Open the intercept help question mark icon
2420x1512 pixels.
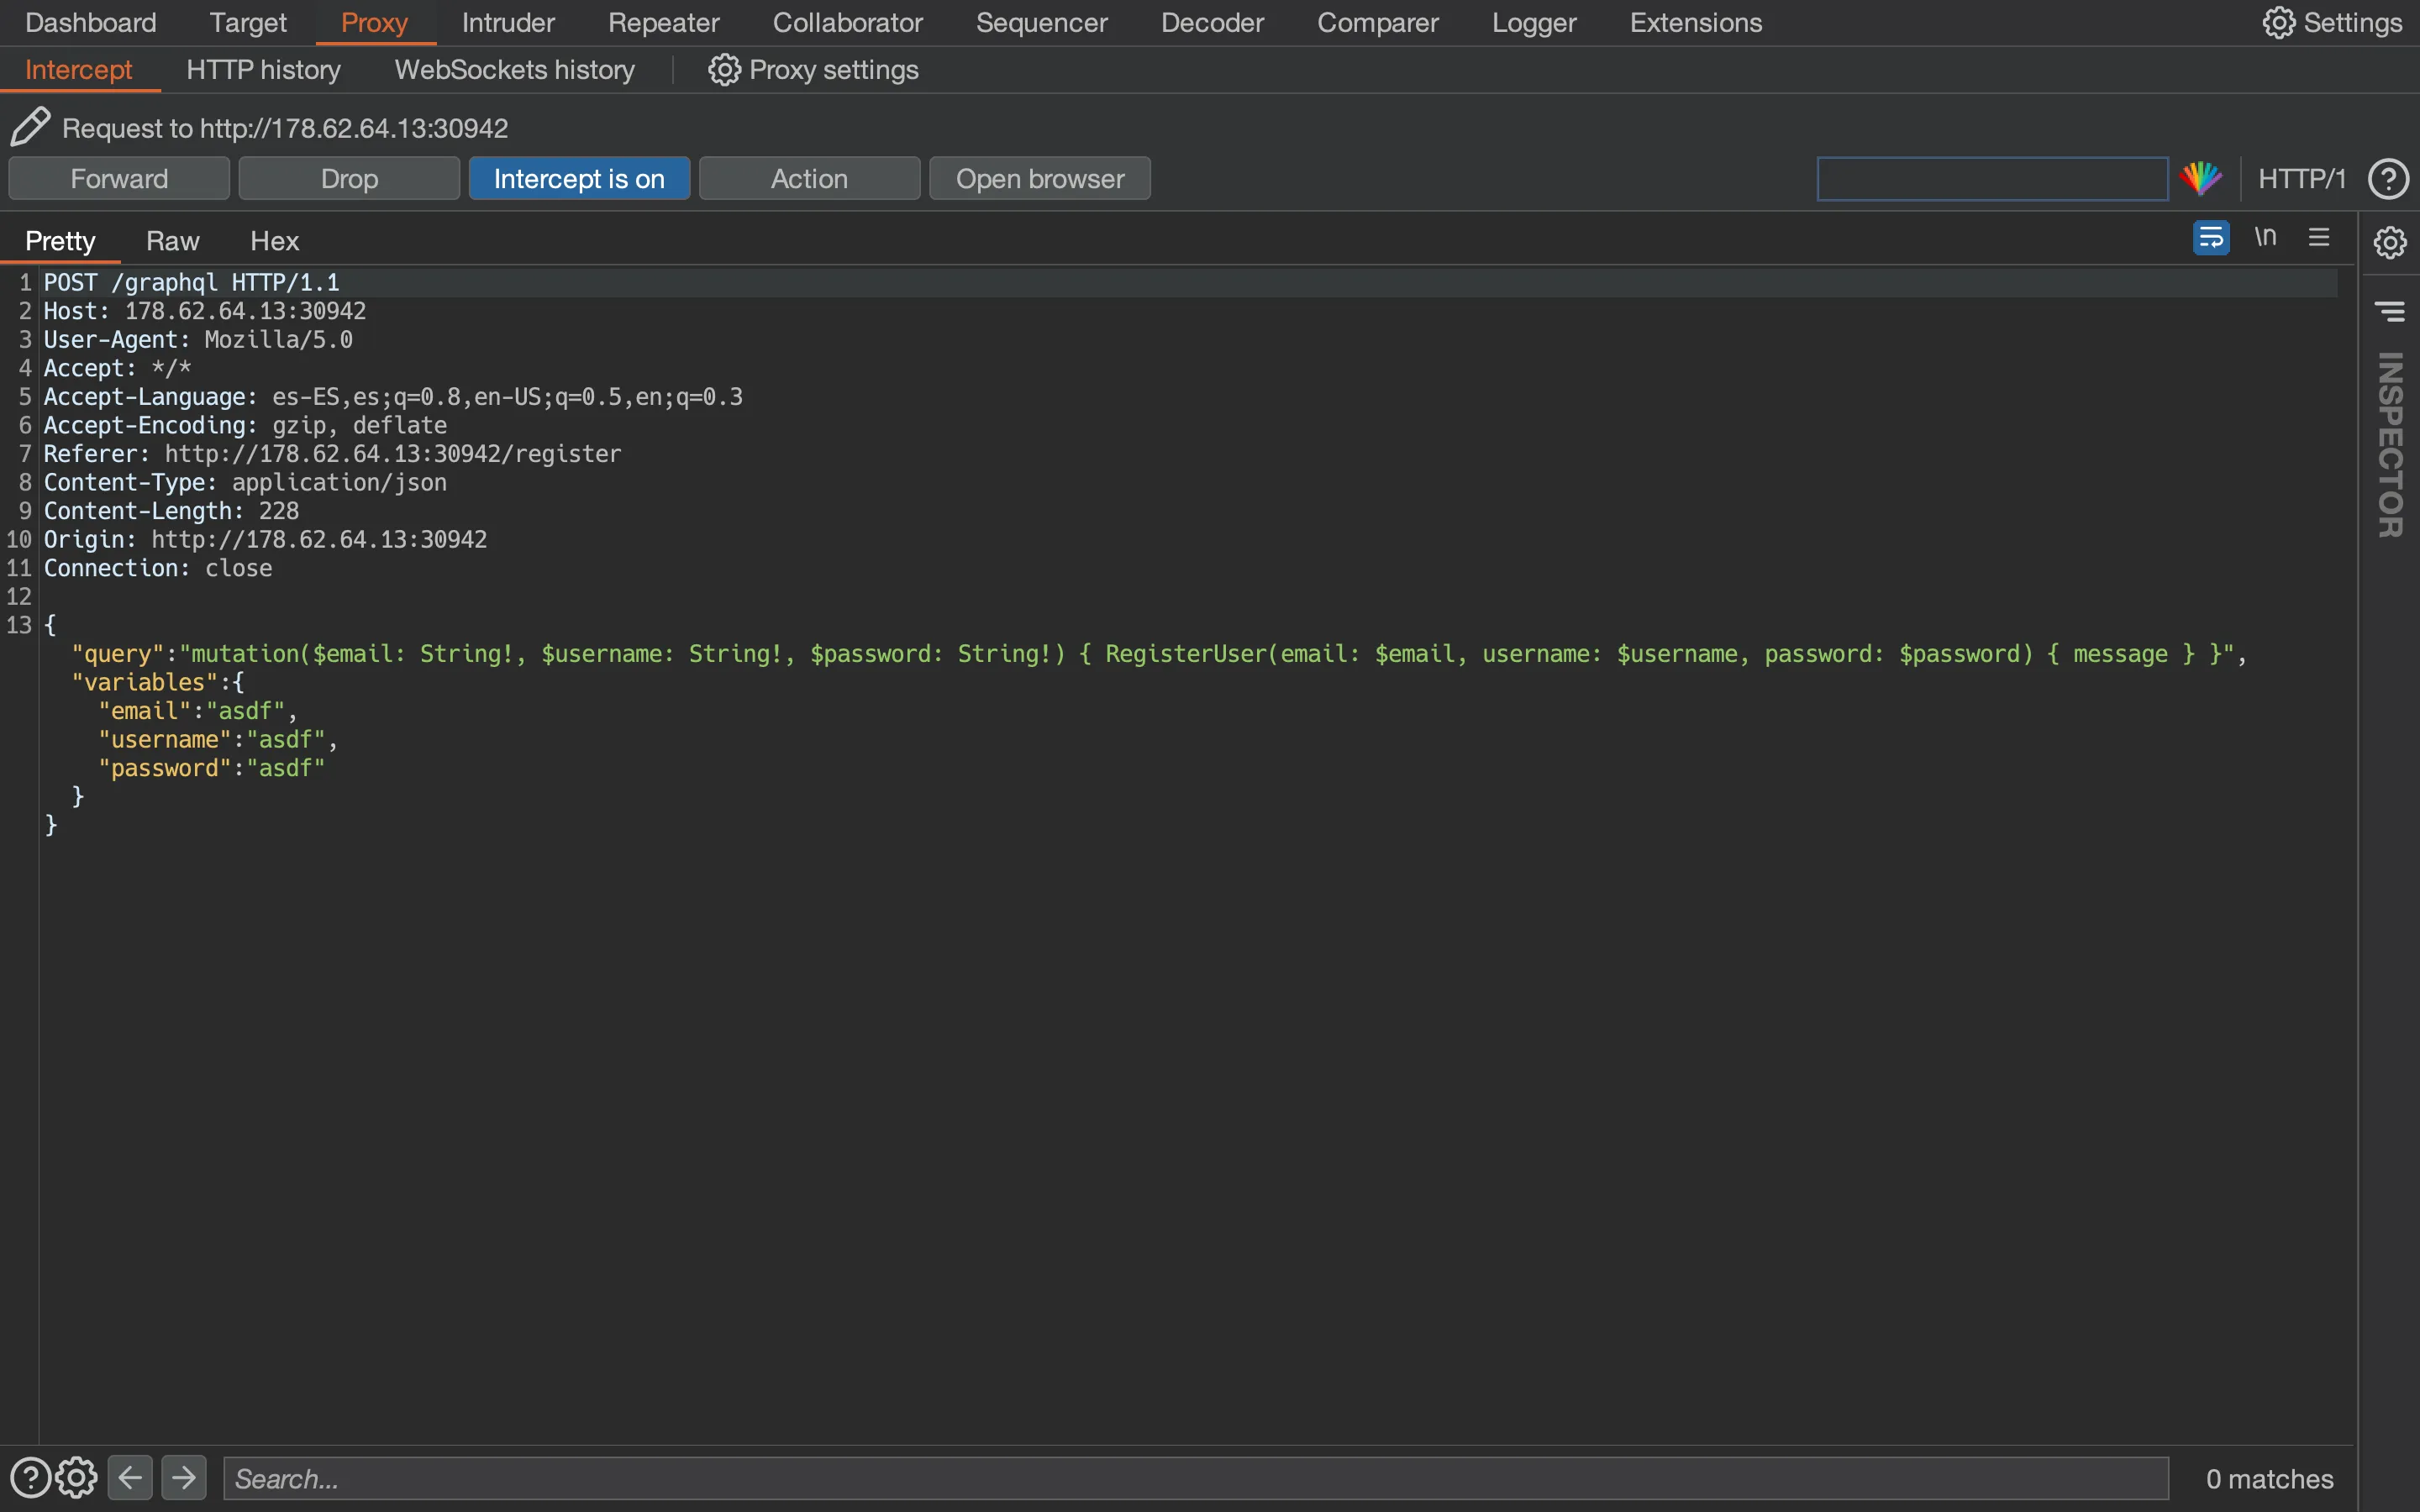click(2389, 179)
